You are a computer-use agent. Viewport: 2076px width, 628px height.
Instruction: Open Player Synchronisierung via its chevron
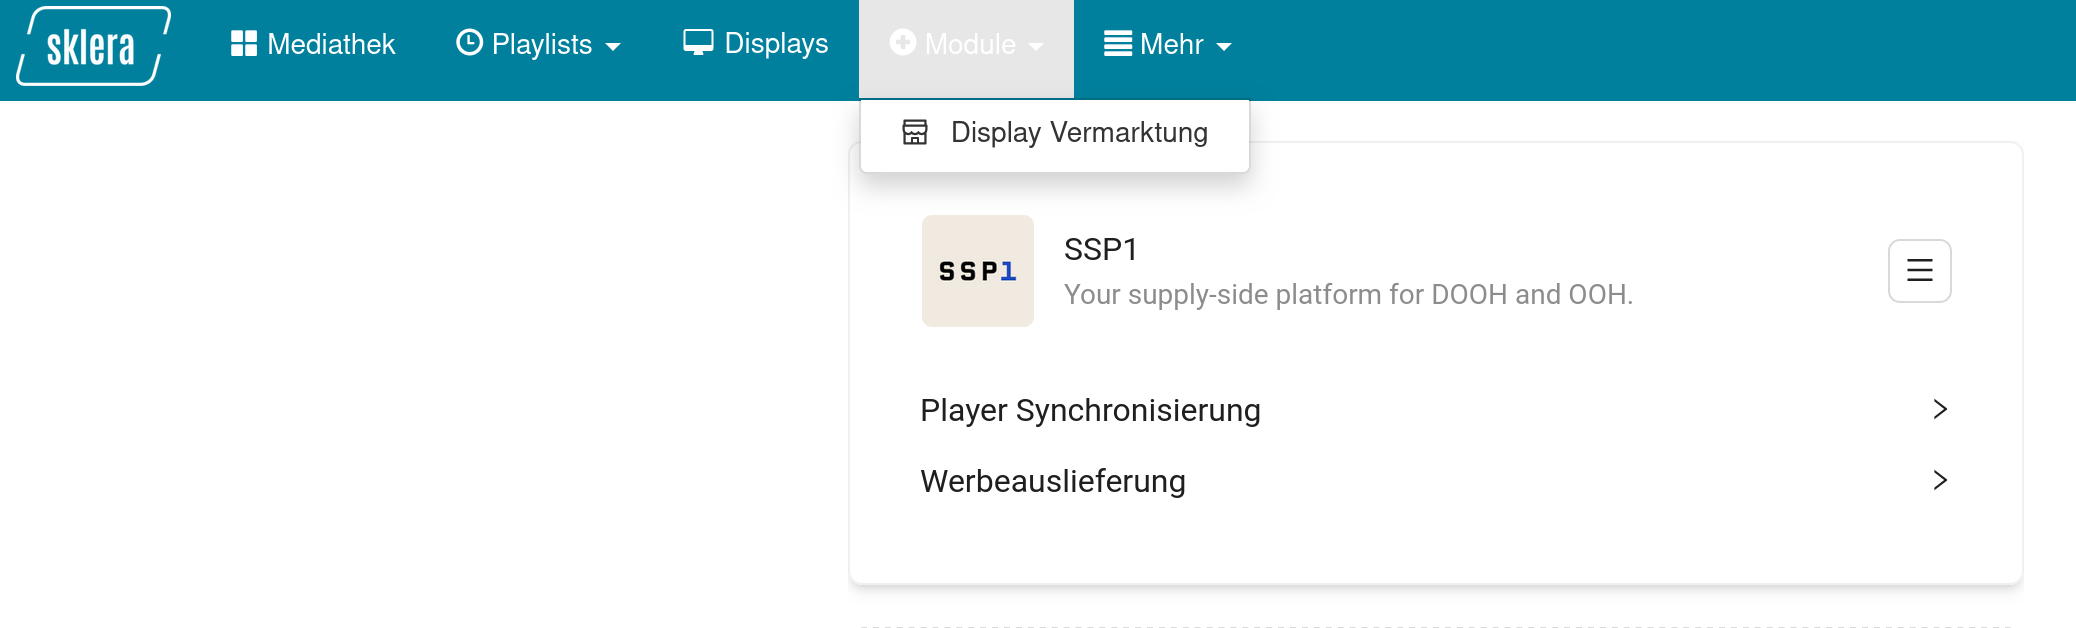1939,409
